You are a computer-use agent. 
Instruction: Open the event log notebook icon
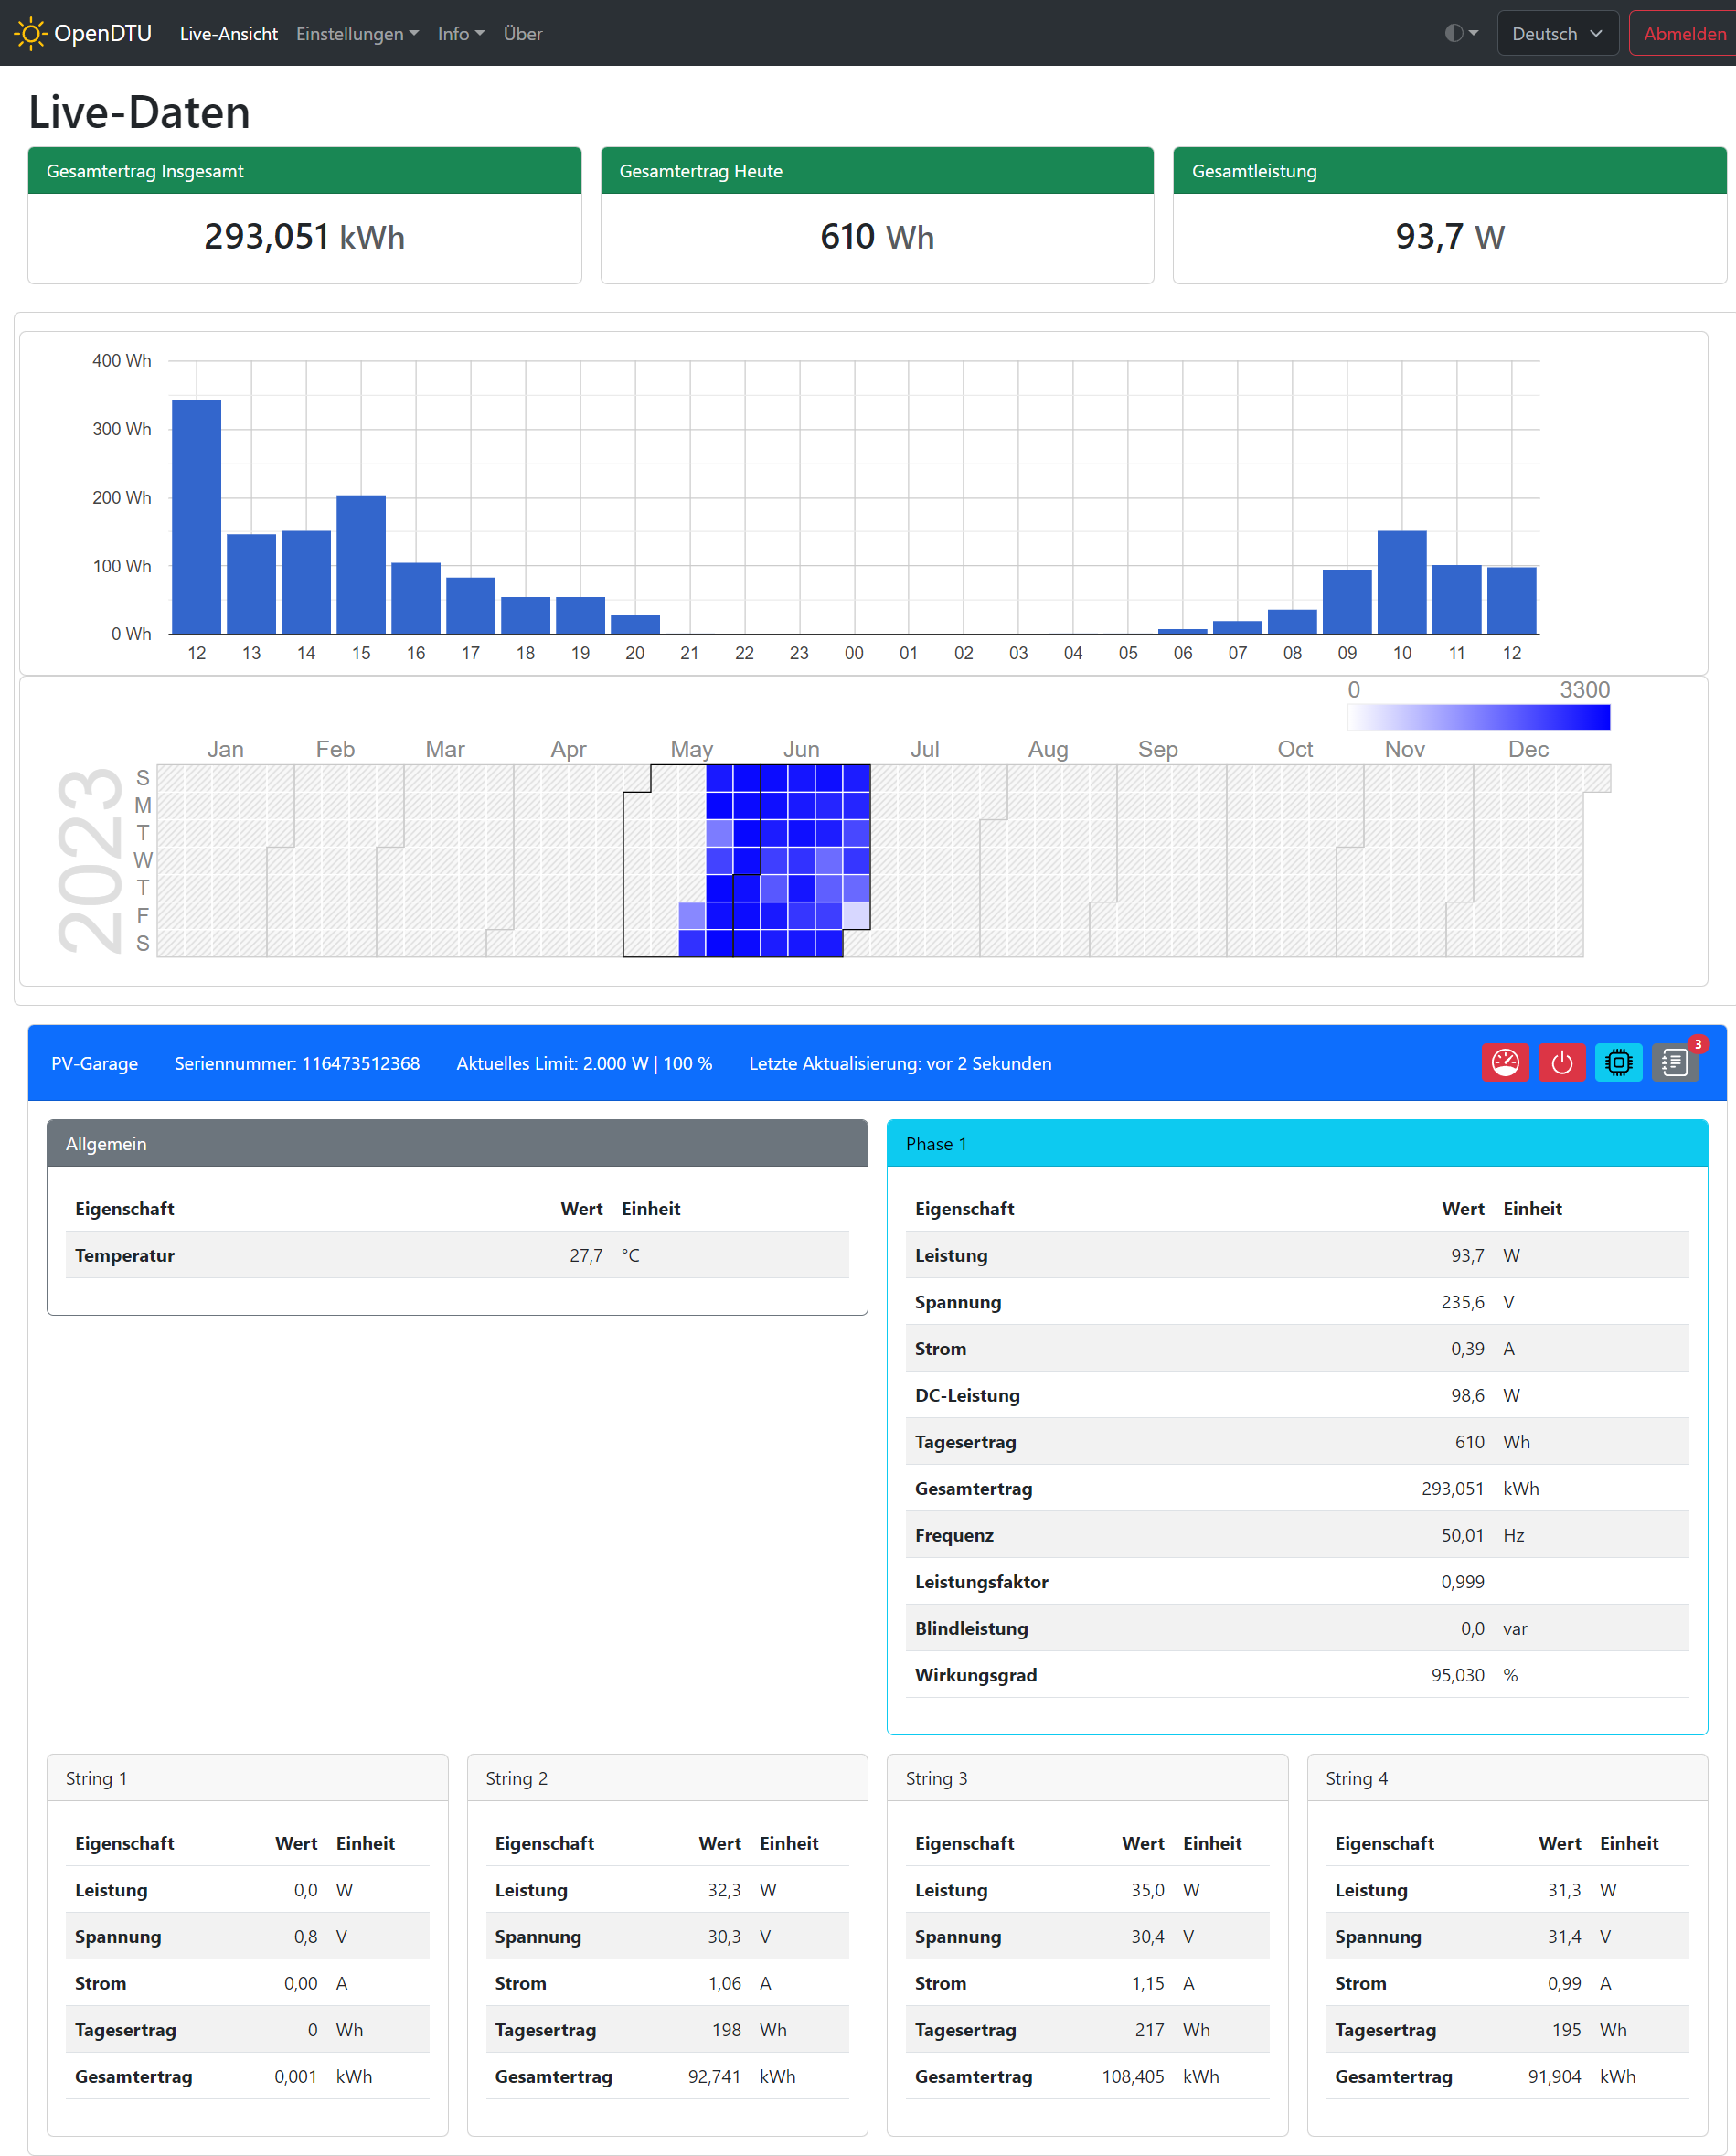point(1674,1062)
